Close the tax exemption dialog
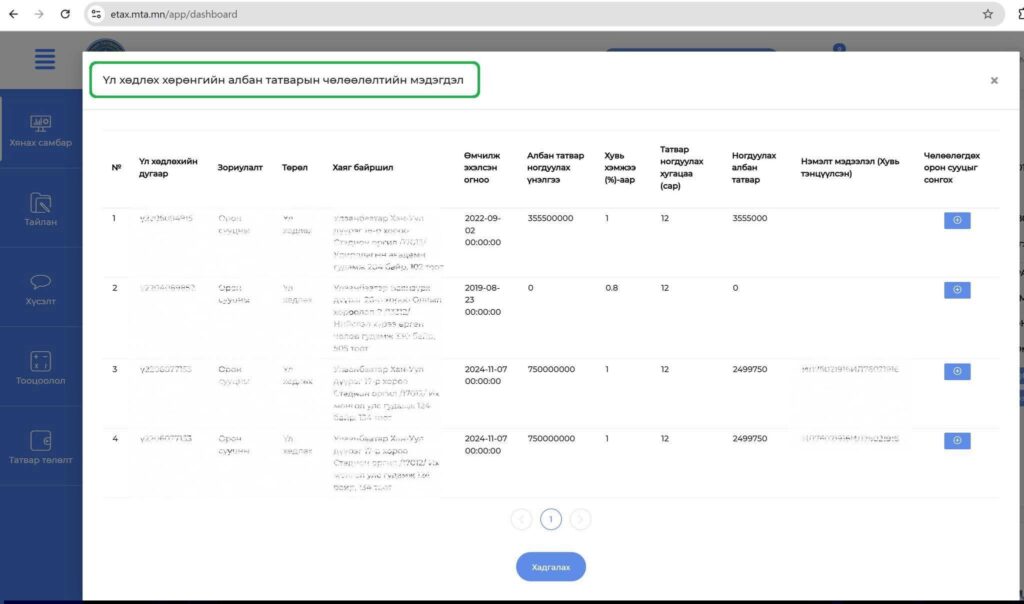 click(x=994, y=81)
